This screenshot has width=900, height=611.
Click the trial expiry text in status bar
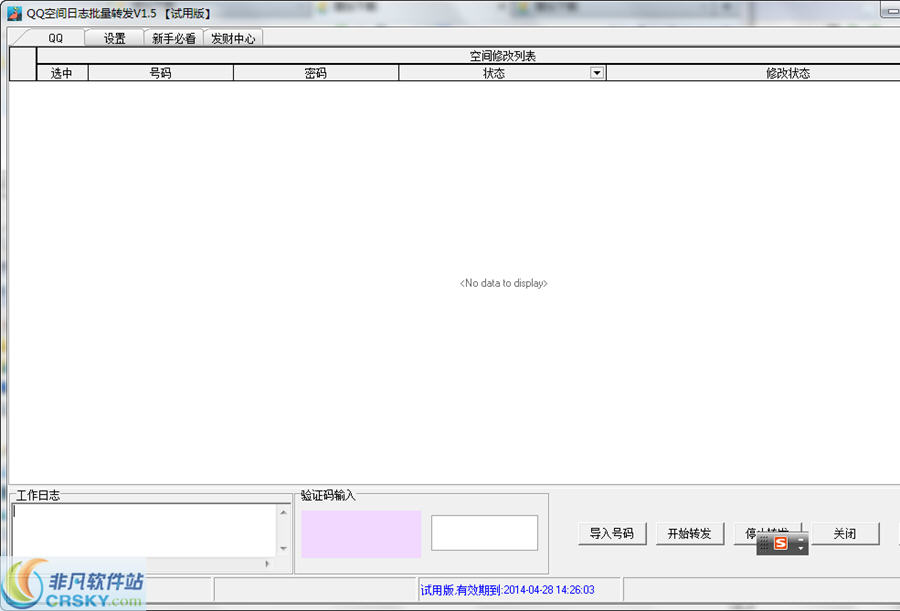(507, 590)
